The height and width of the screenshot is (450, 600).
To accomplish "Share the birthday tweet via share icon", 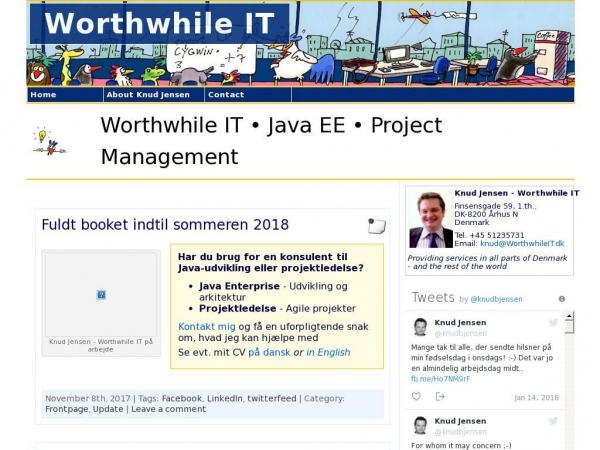I will coord(440,396).
